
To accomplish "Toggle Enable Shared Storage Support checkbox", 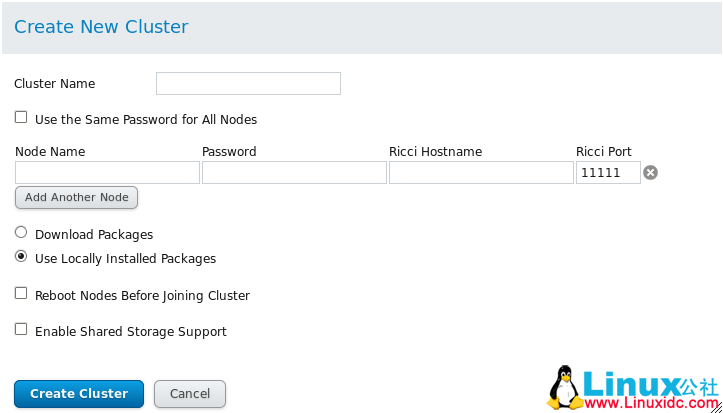I will (x=21, y=329).
